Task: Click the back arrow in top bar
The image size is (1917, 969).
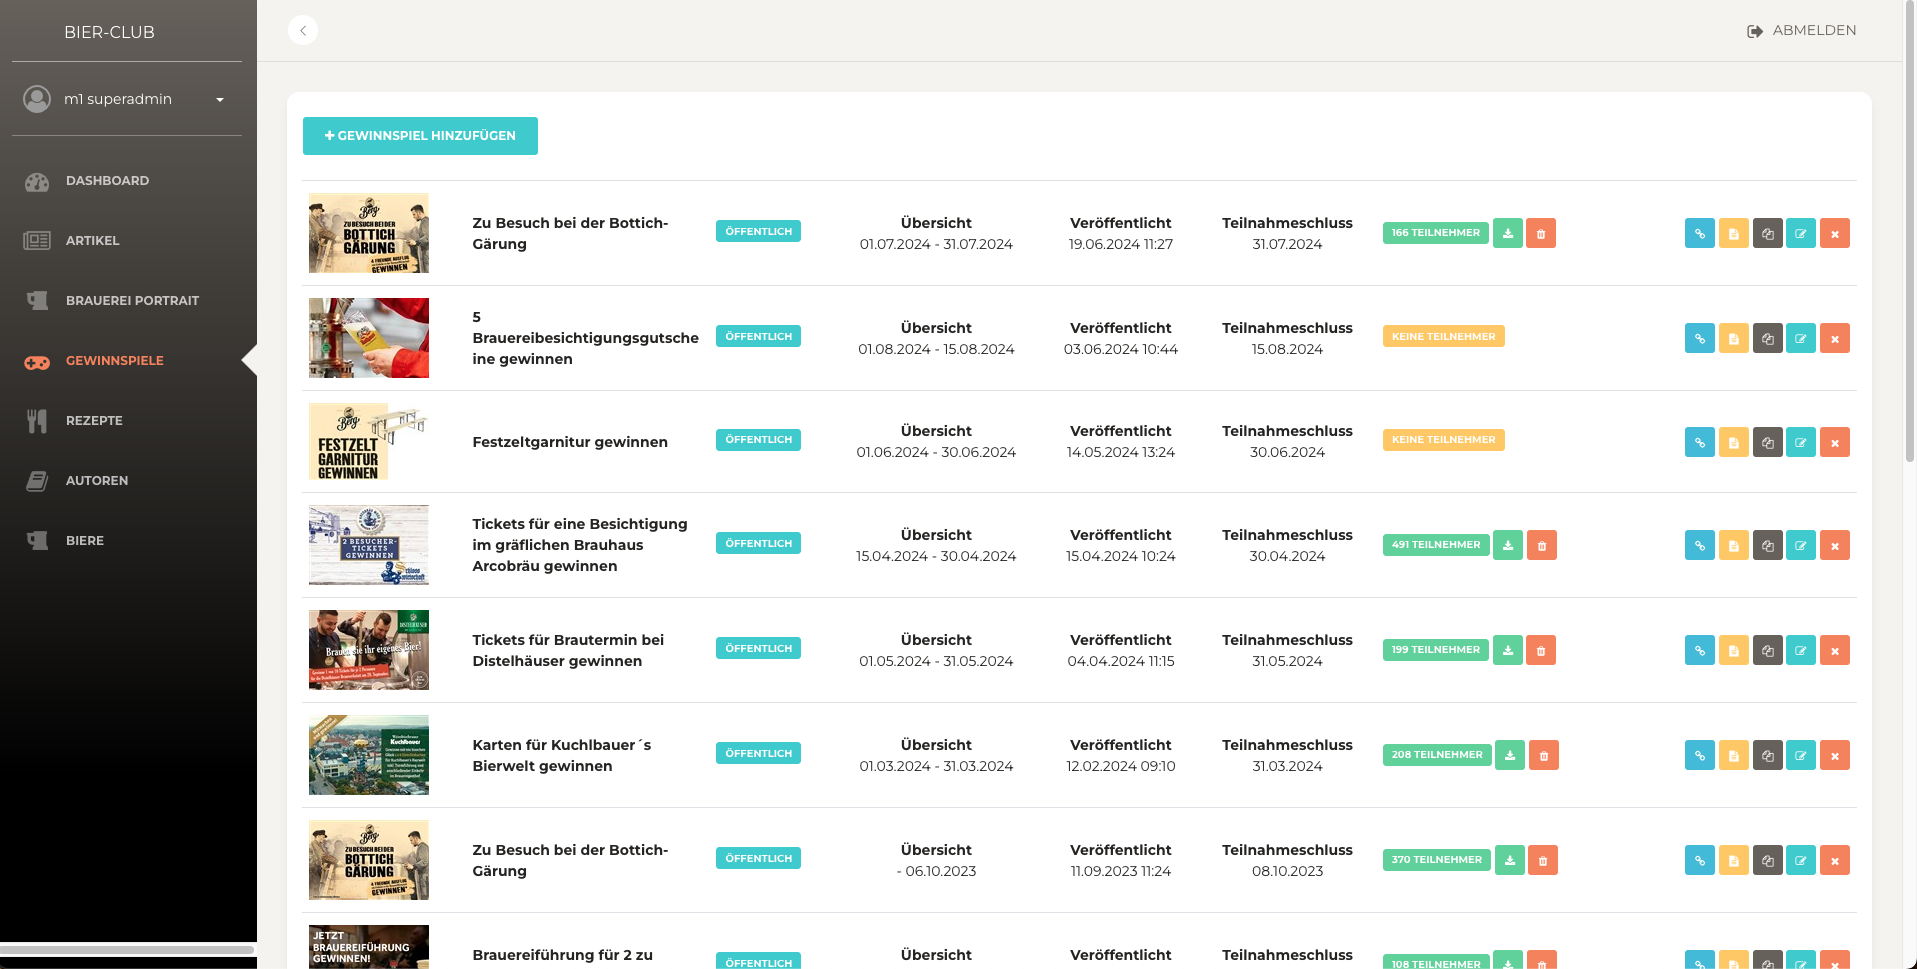Action: tap(303, 30)
